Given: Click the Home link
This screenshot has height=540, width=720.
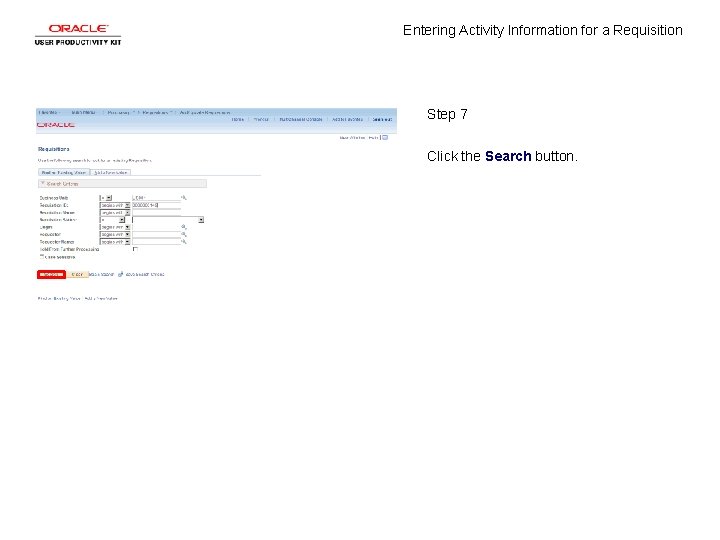Looking at the screenshot, I should pos(238,119).
